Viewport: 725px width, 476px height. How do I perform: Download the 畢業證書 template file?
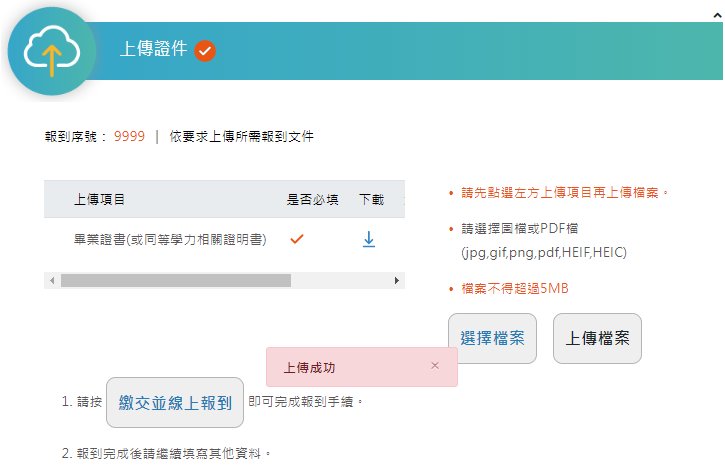click(369, 240)
